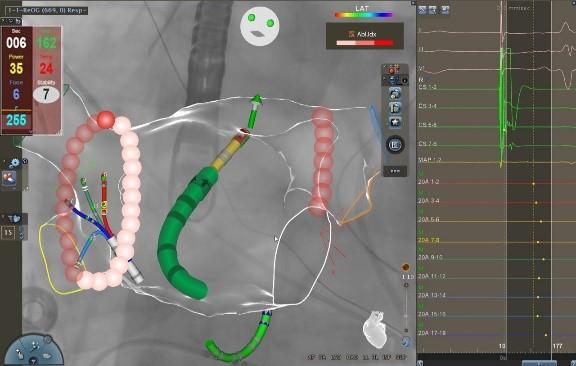This screenshot has height=366, width=576.
Task: Select the 20A 1-2 channel label
Action: click(429, 182)
